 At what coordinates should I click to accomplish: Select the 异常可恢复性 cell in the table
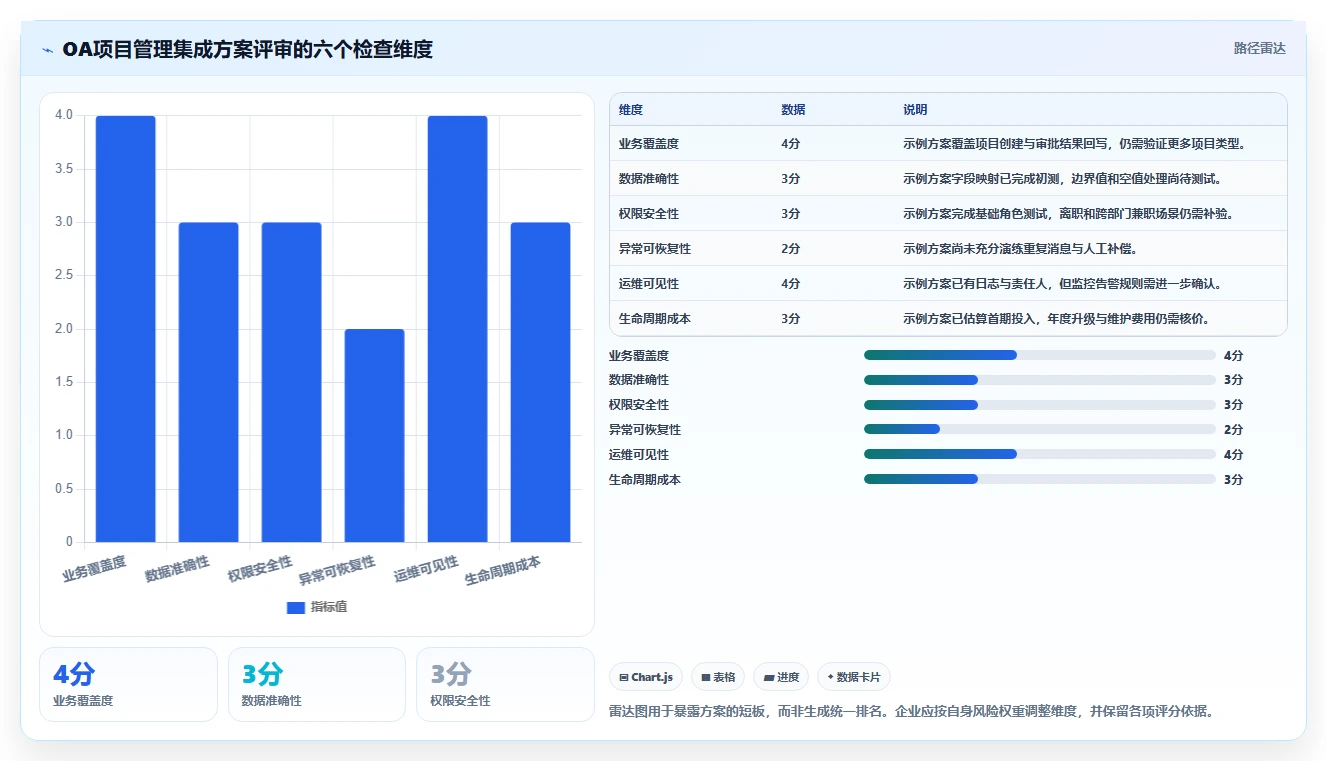[655, 249]
